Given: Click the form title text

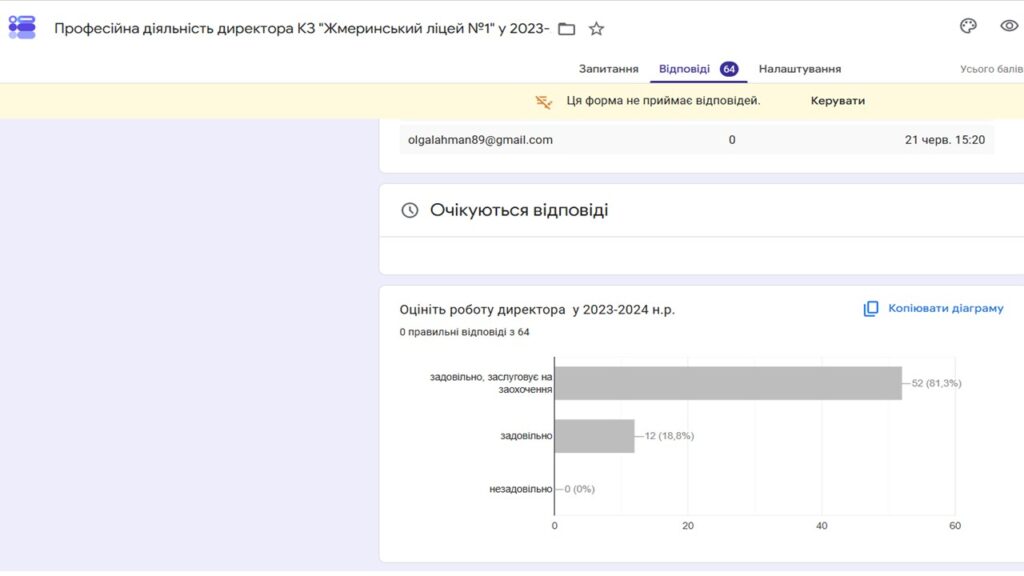Looking at the screenshot, I should coord(301,29).
